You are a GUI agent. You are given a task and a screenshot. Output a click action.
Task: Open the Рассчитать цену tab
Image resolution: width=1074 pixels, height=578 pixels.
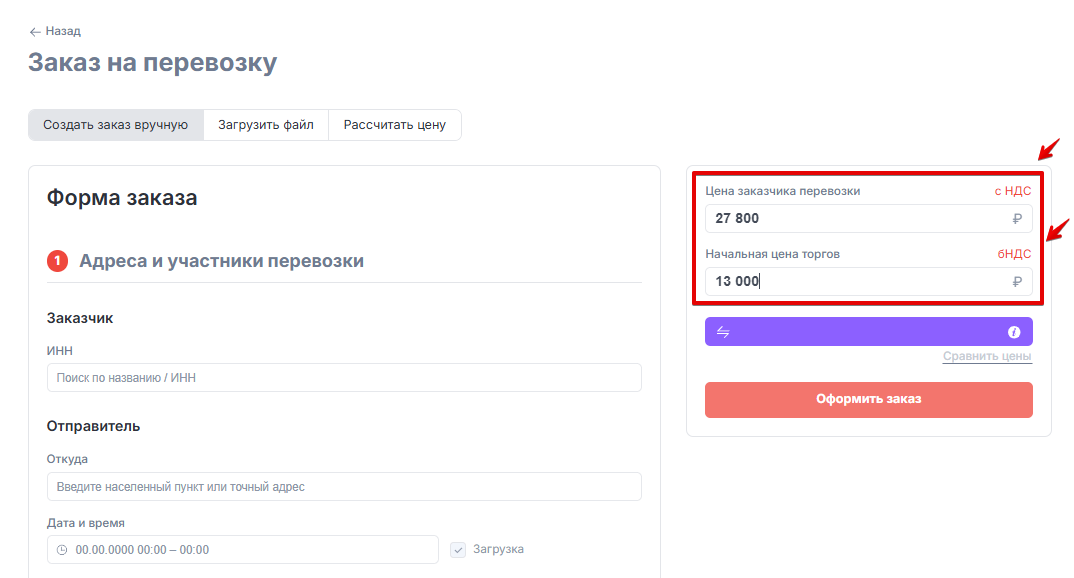click(x=395, y=125)
